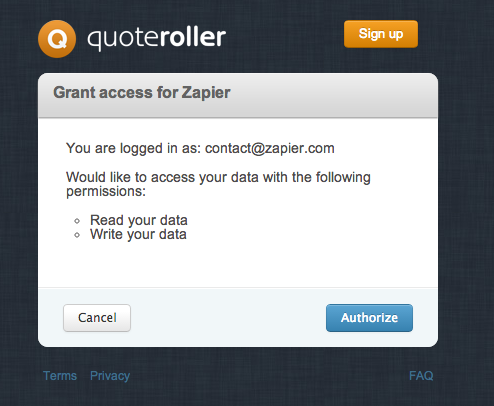This screenshot has width=494, height=406.
Task: Click the quoteroller wordmark text
Action: 156,38
